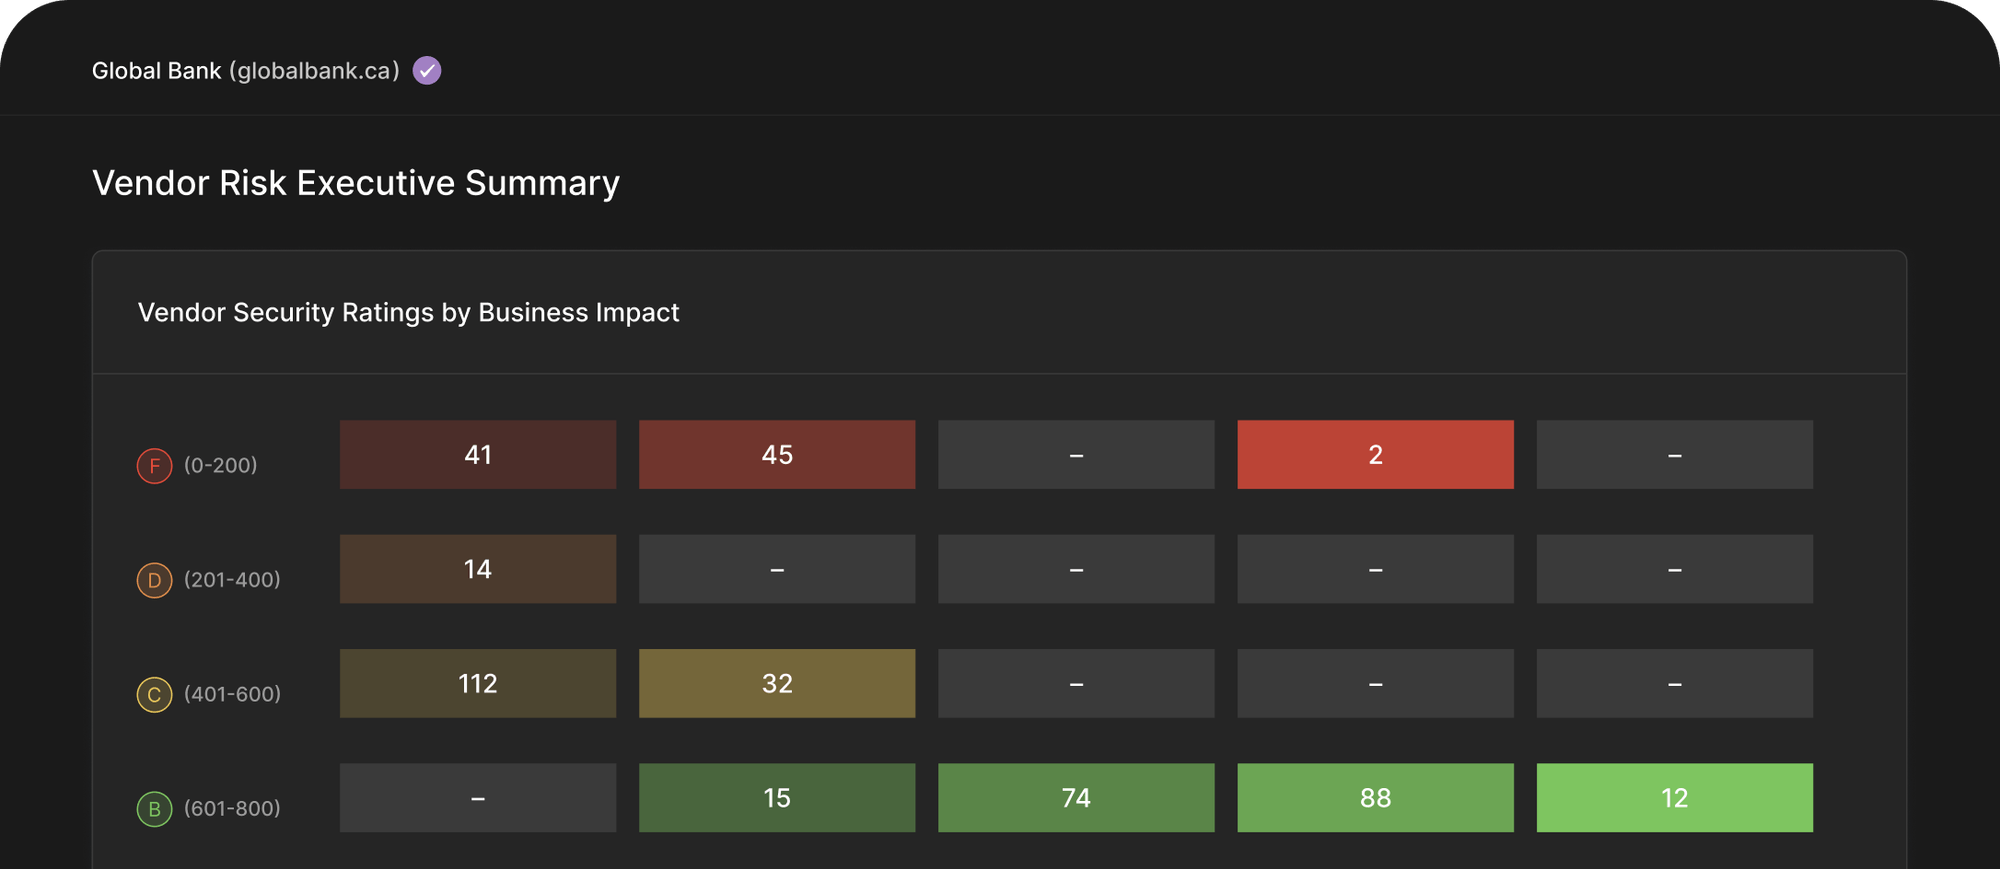Screen dimensions: 2000x869
Task: Click the bright red cell showing 2
Action: pyautogui.click(x=1375, y=455)
